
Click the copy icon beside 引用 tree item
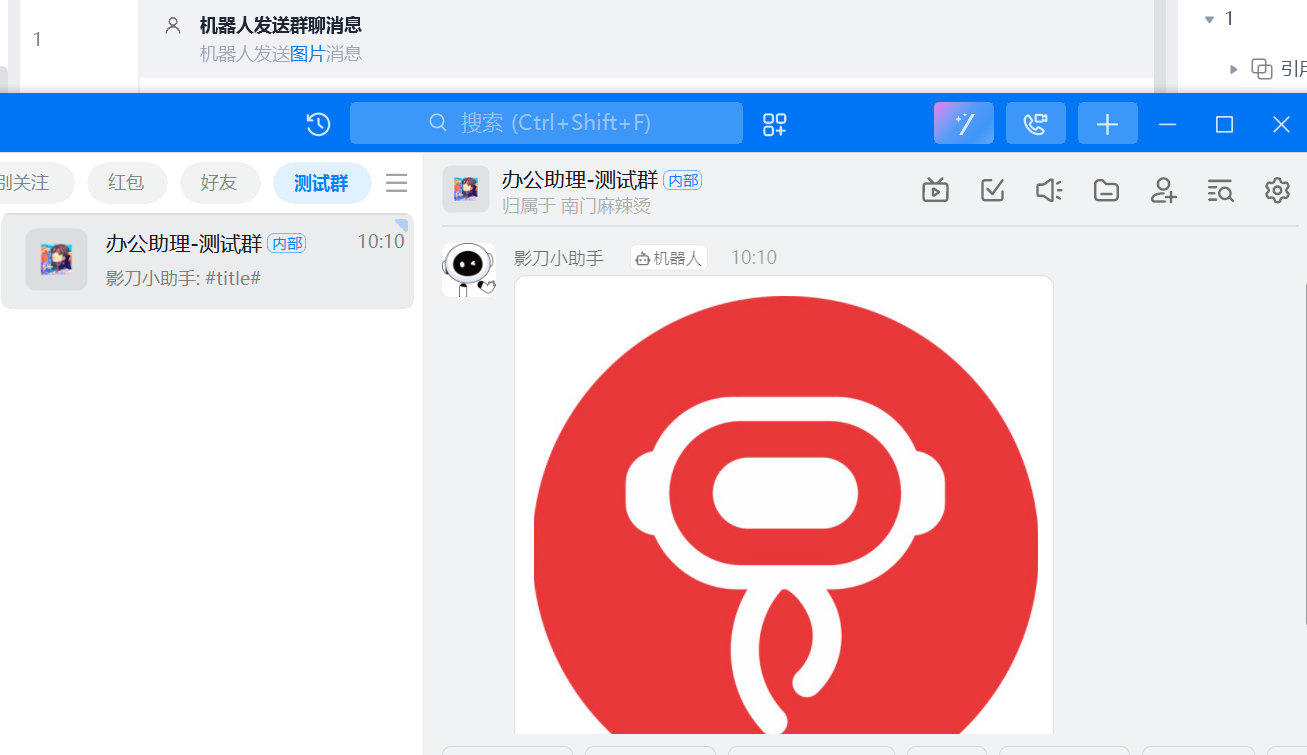pos(1262,69)
